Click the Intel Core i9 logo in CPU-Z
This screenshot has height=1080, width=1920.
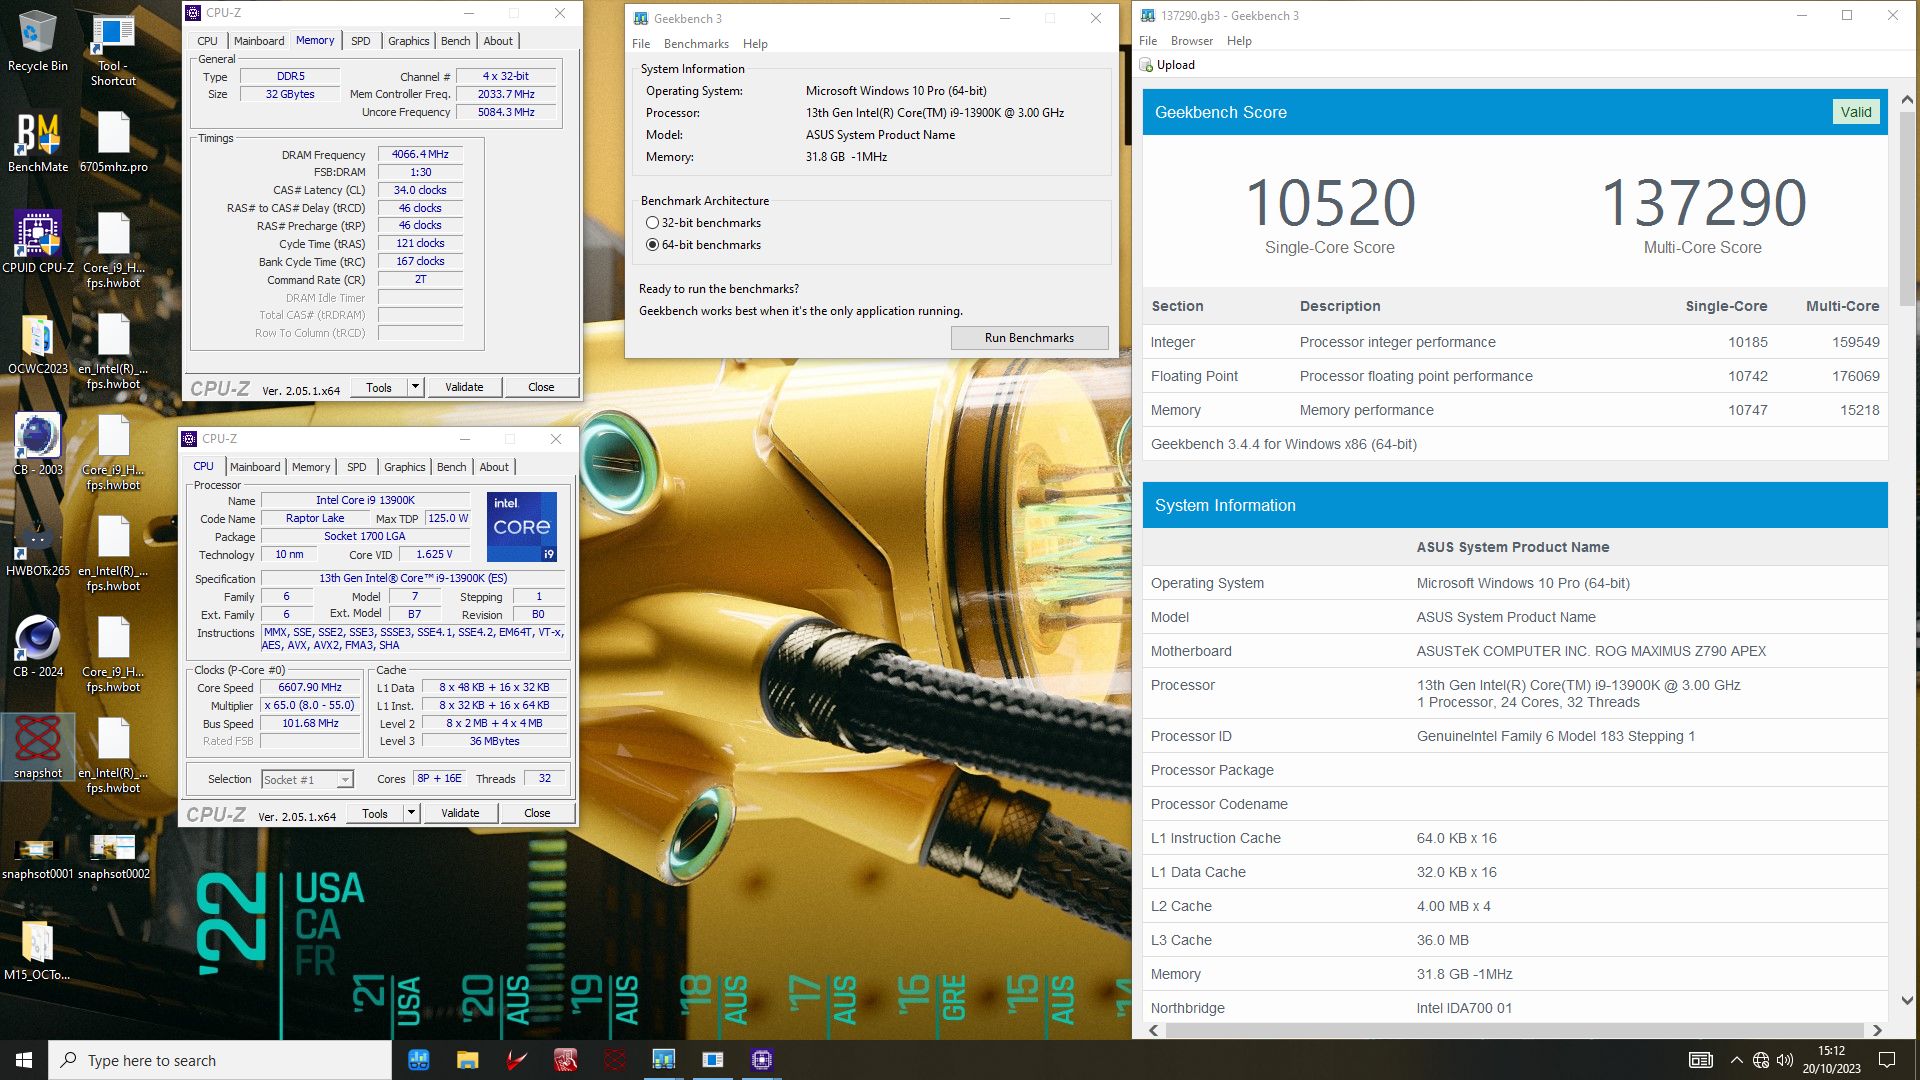pos(521,527)
